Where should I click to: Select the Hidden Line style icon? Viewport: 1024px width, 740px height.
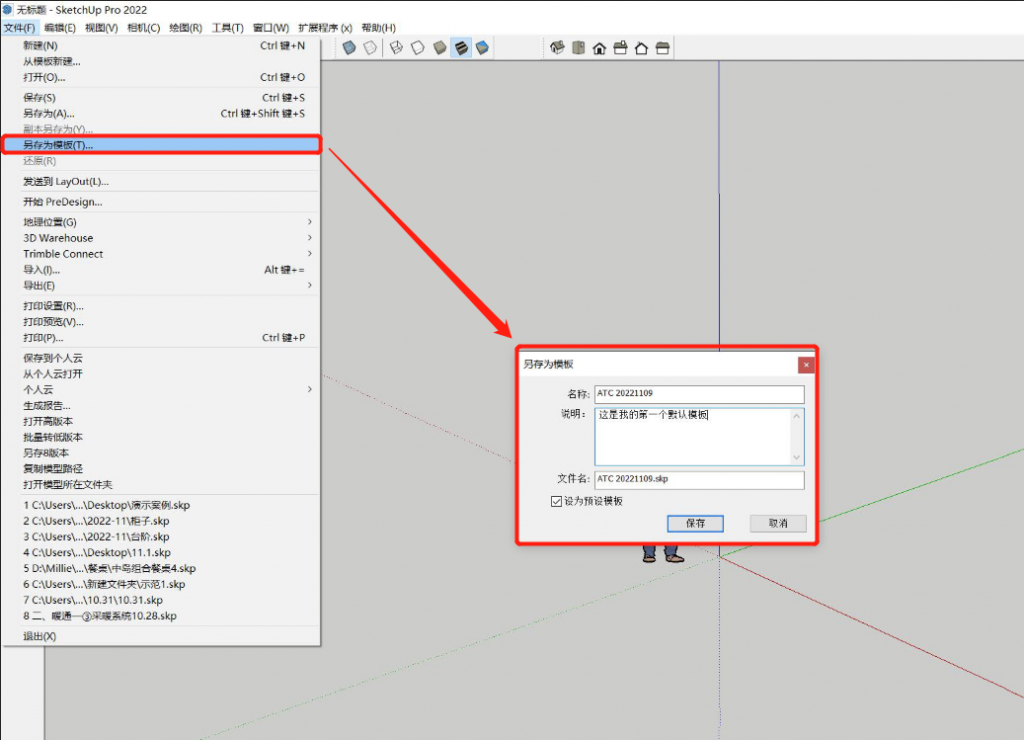[x=418, y=48]
